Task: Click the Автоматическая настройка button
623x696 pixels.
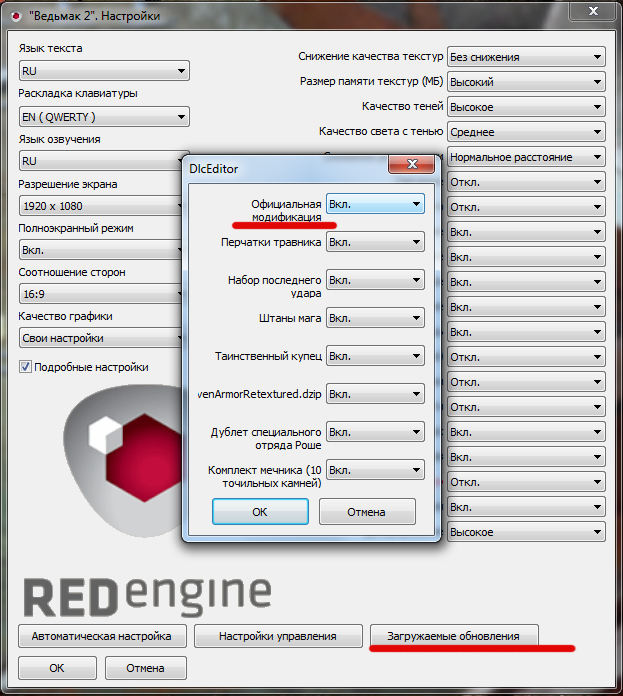Action: (102, 636)
